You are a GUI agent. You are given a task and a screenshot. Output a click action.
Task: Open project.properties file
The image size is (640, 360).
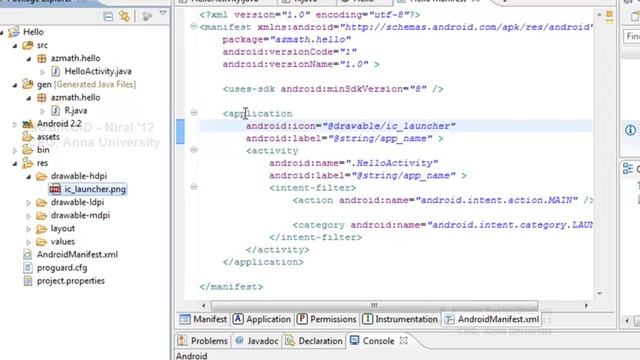pyautogui.click(x=71, y=281)
